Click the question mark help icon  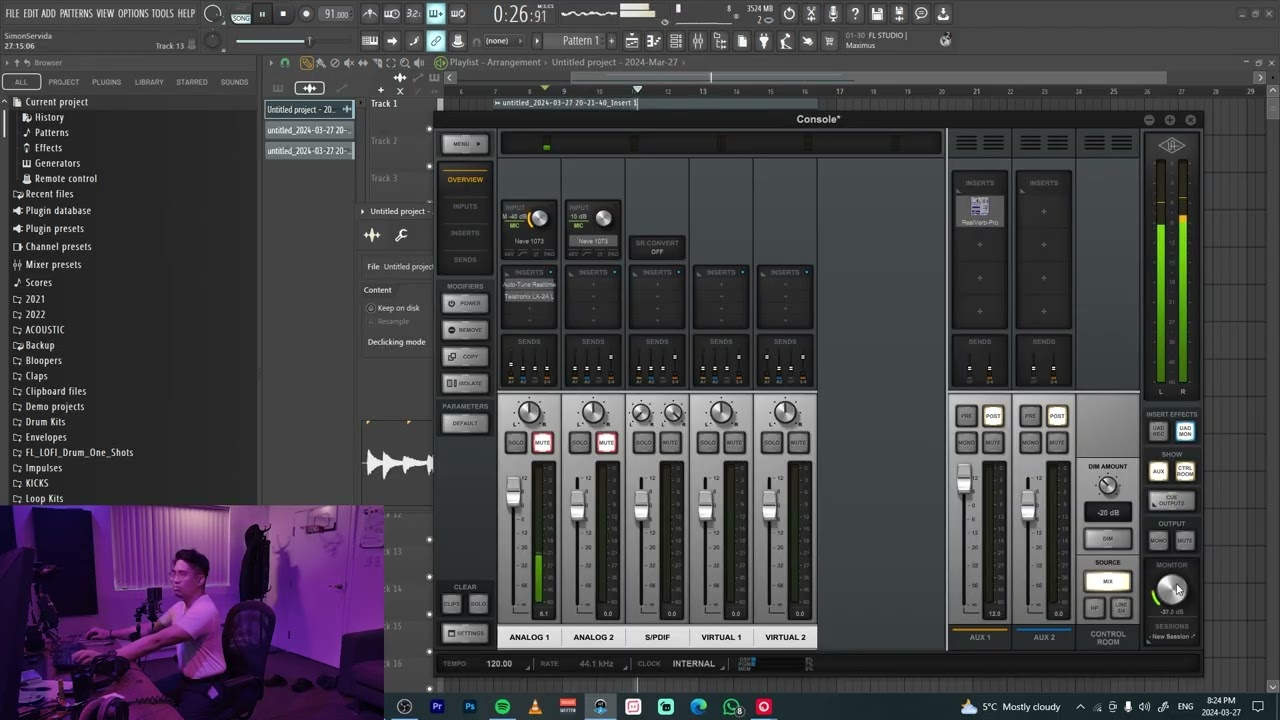pyautogui.click(x=855, y=14)
